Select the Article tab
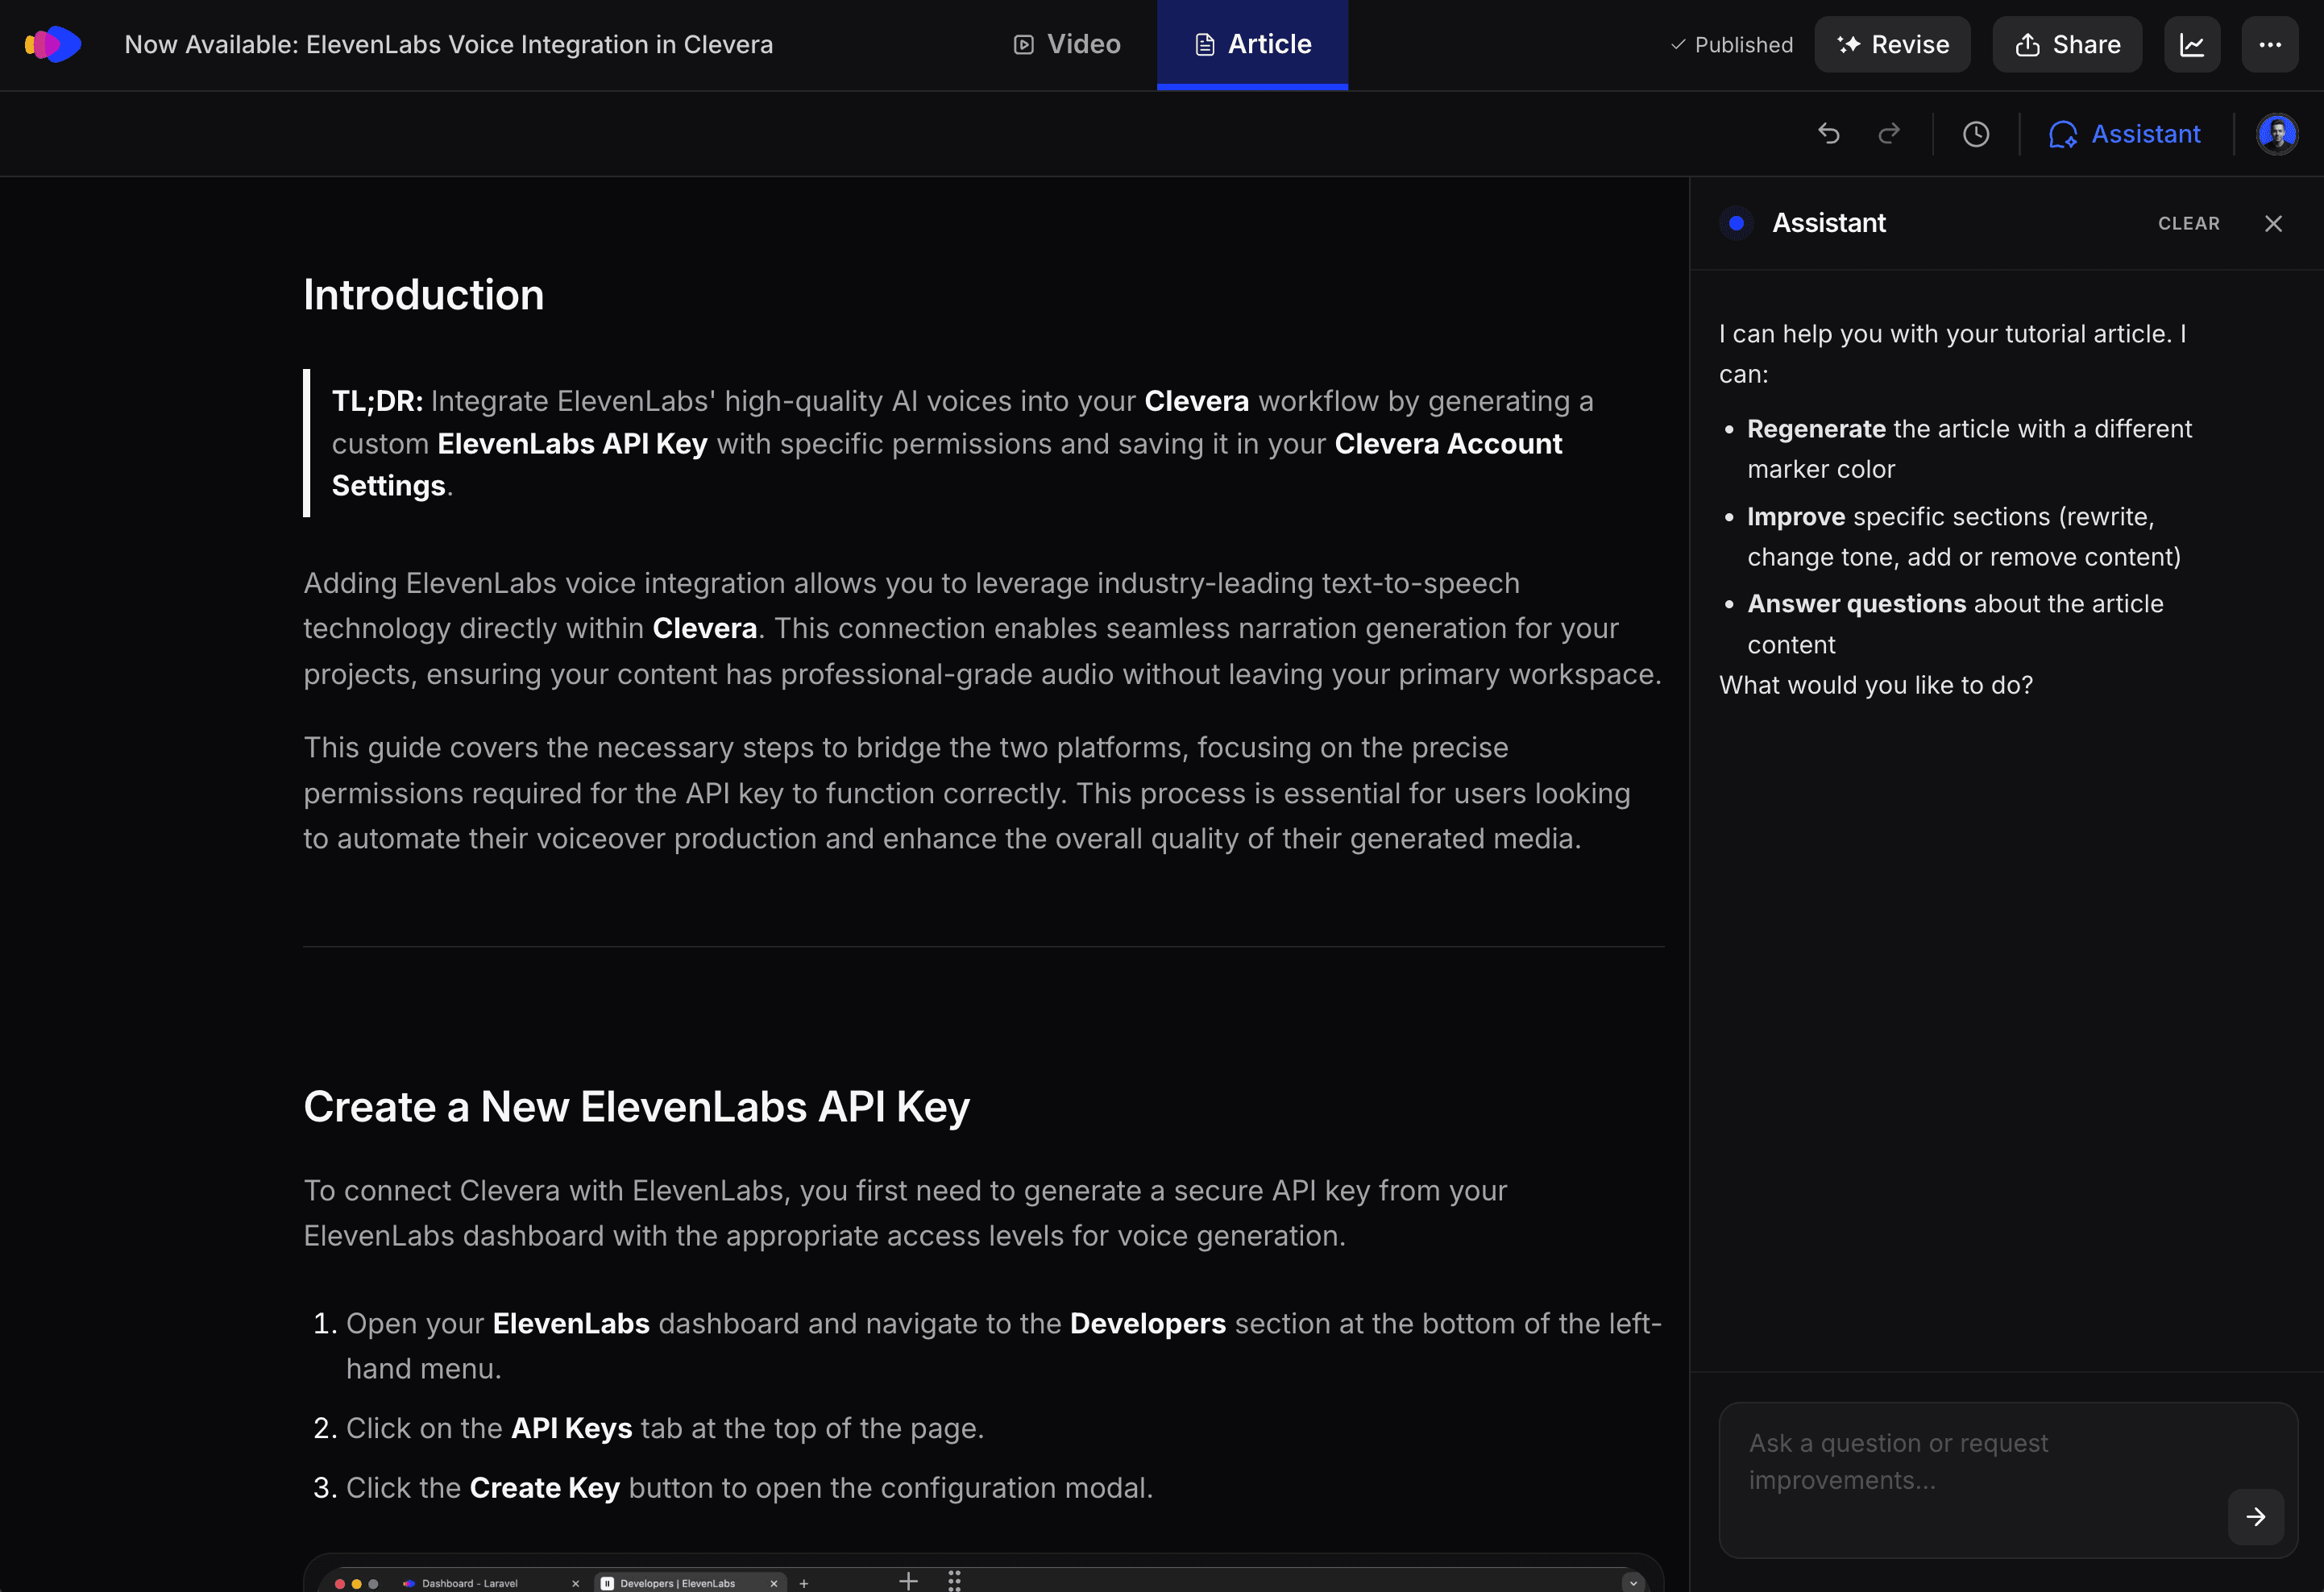This screenshot has height=1592, width=2324. tap(1252, 44)
